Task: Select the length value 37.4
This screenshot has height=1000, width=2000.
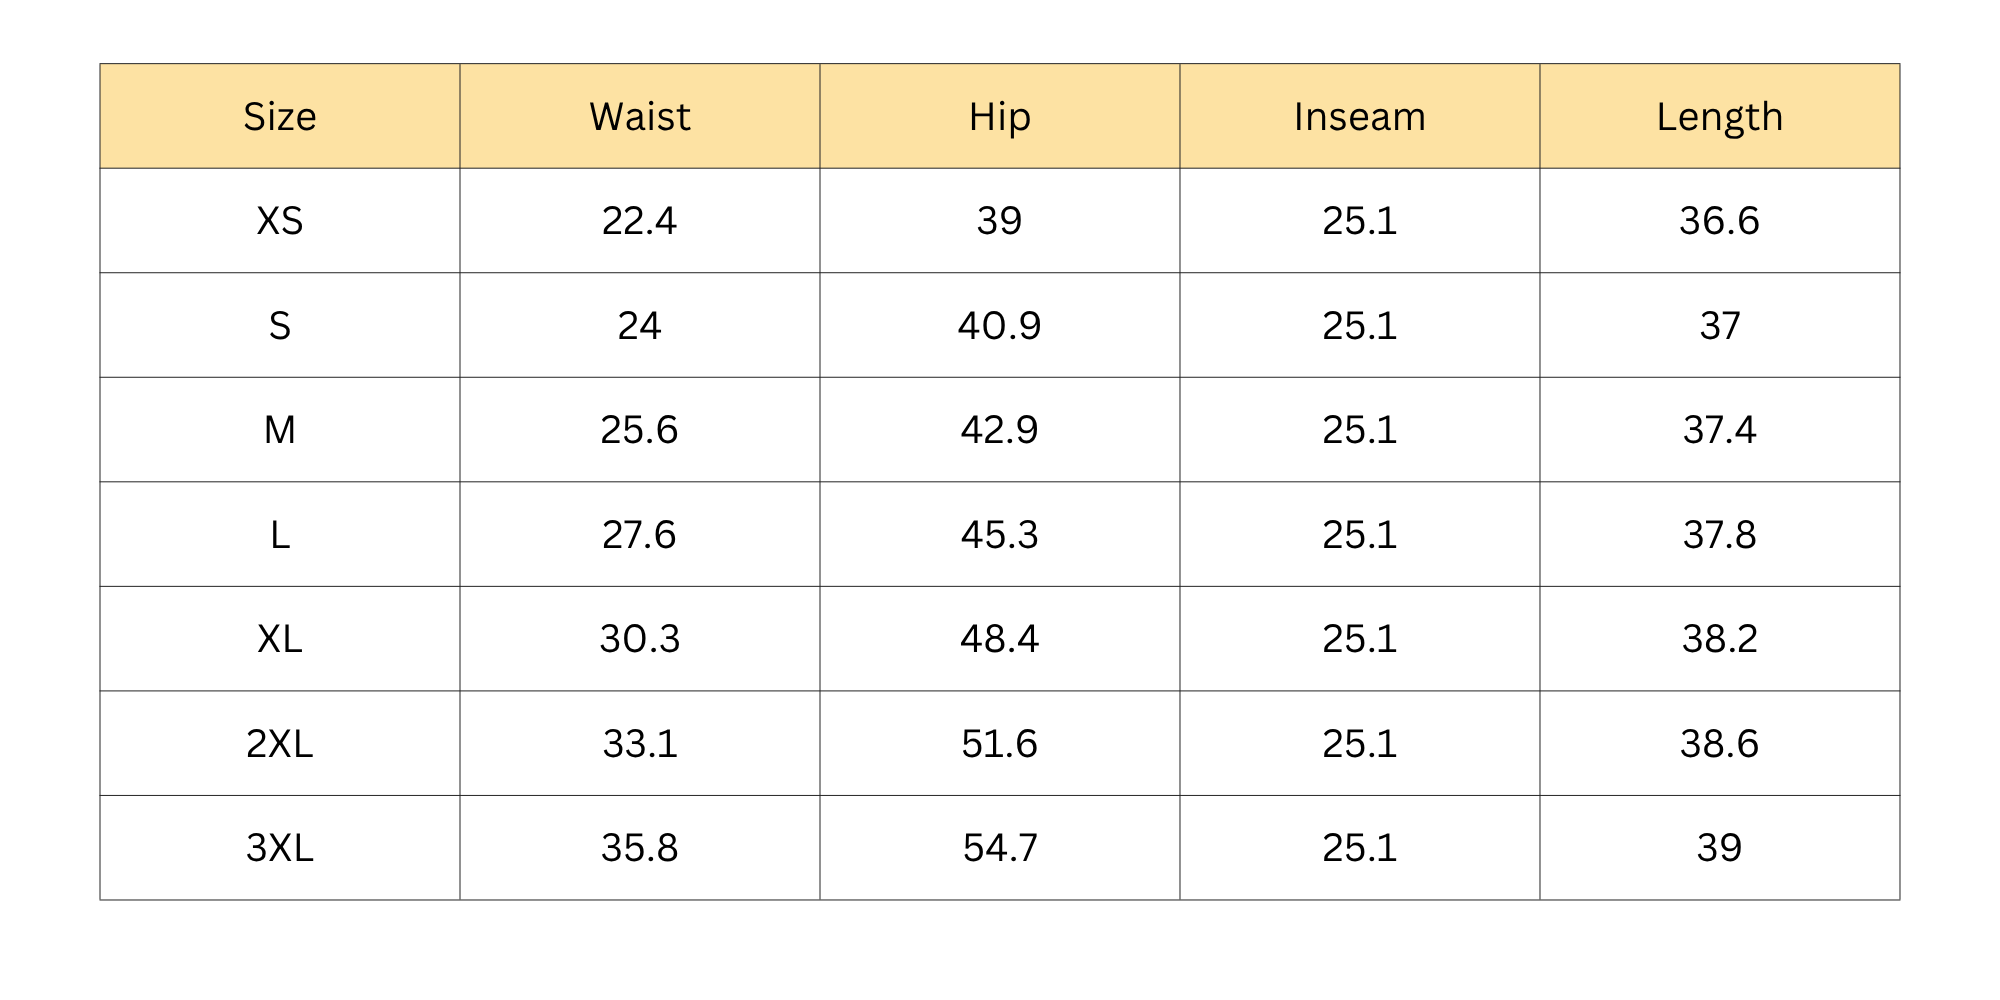Action: coord(1720,430)
